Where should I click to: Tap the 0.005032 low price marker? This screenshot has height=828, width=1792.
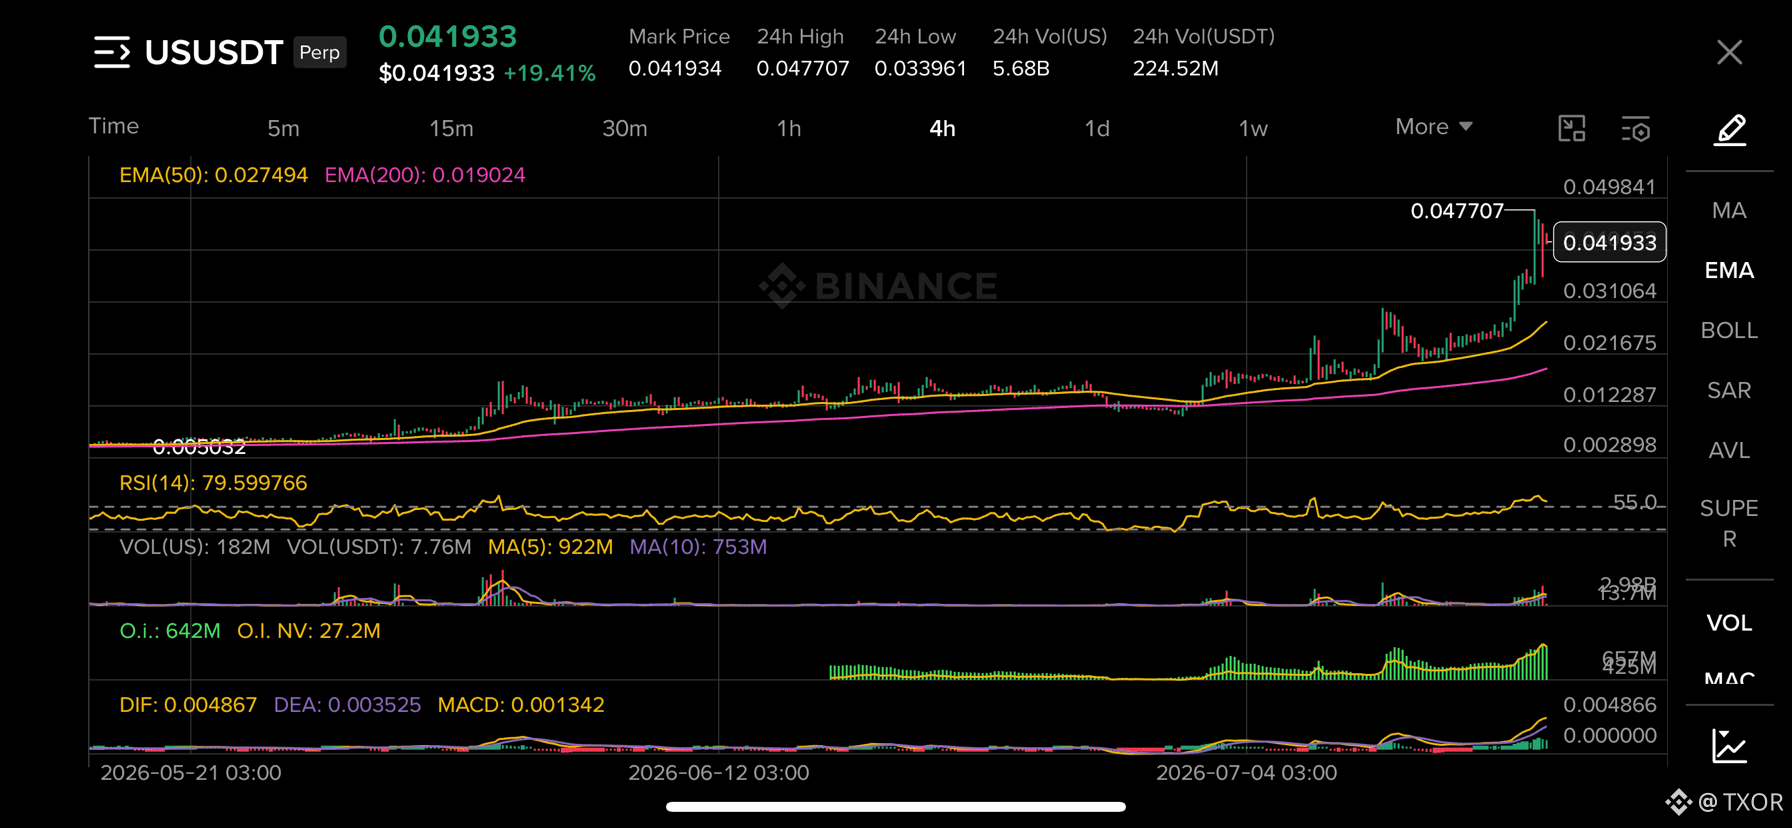pos(199,447)
